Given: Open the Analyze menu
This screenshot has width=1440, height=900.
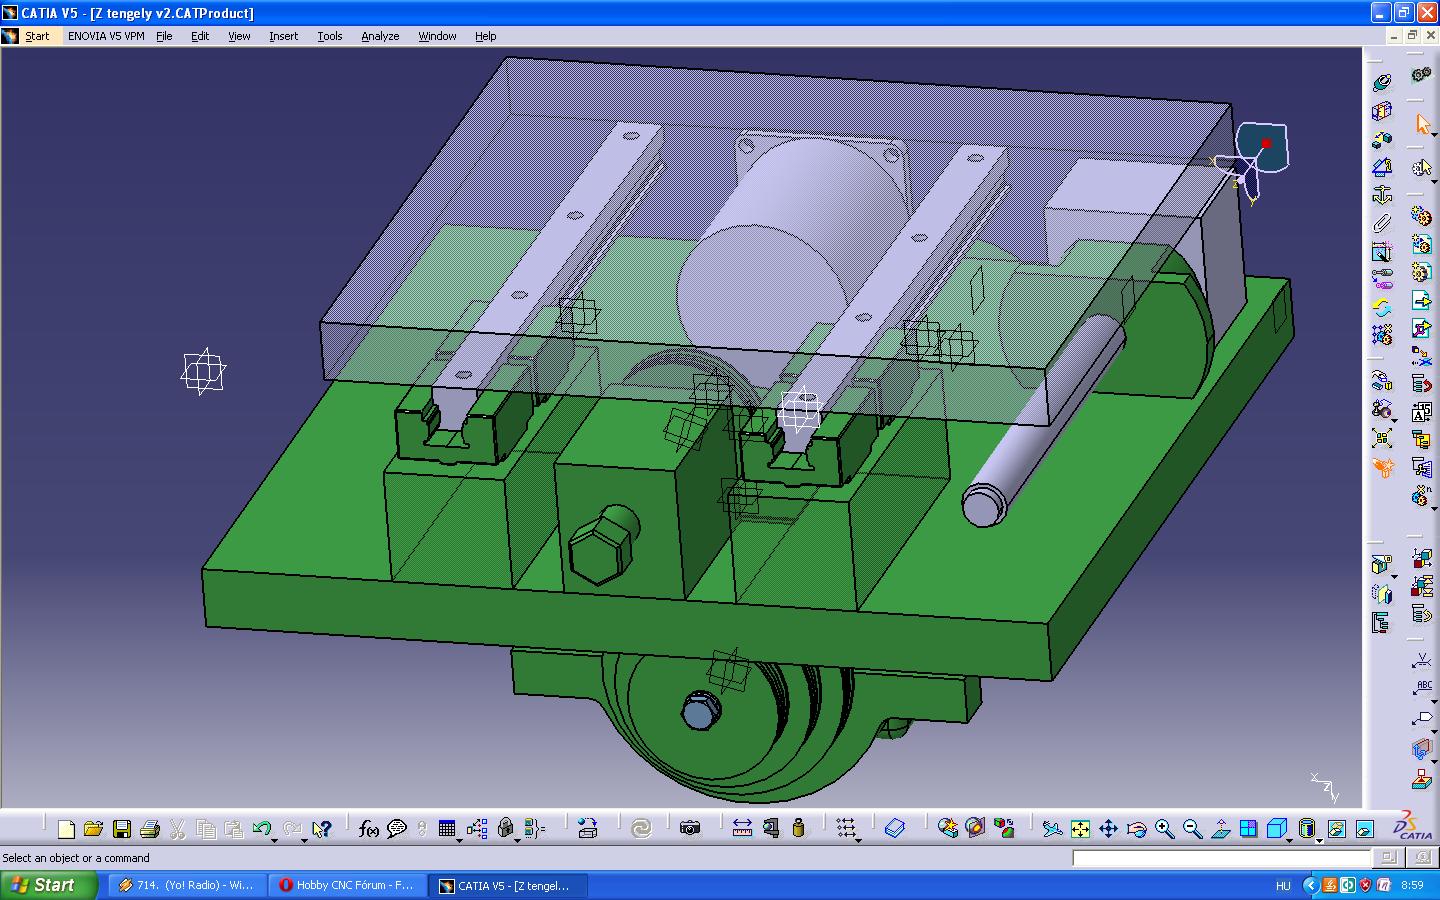Looking at the screenshot, I should click(379, 36).
